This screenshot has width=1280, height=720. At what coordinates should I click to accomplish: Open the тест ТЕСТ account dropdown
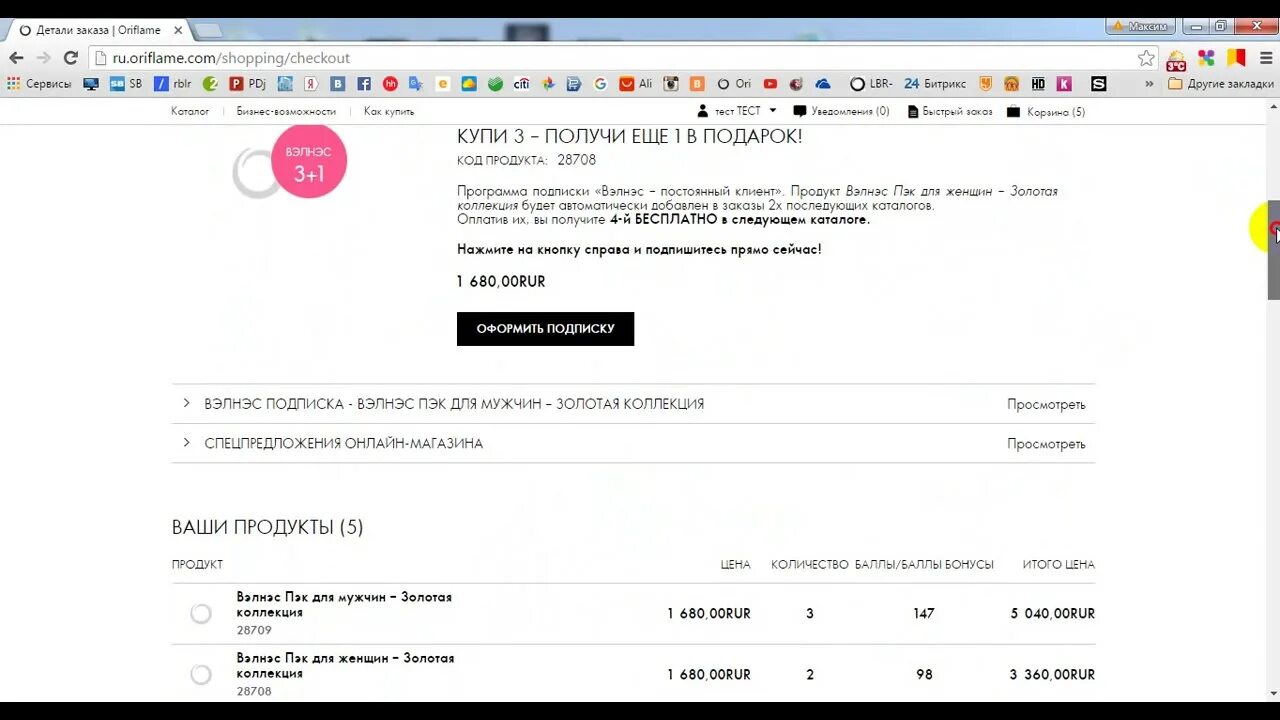click(737, 111)
